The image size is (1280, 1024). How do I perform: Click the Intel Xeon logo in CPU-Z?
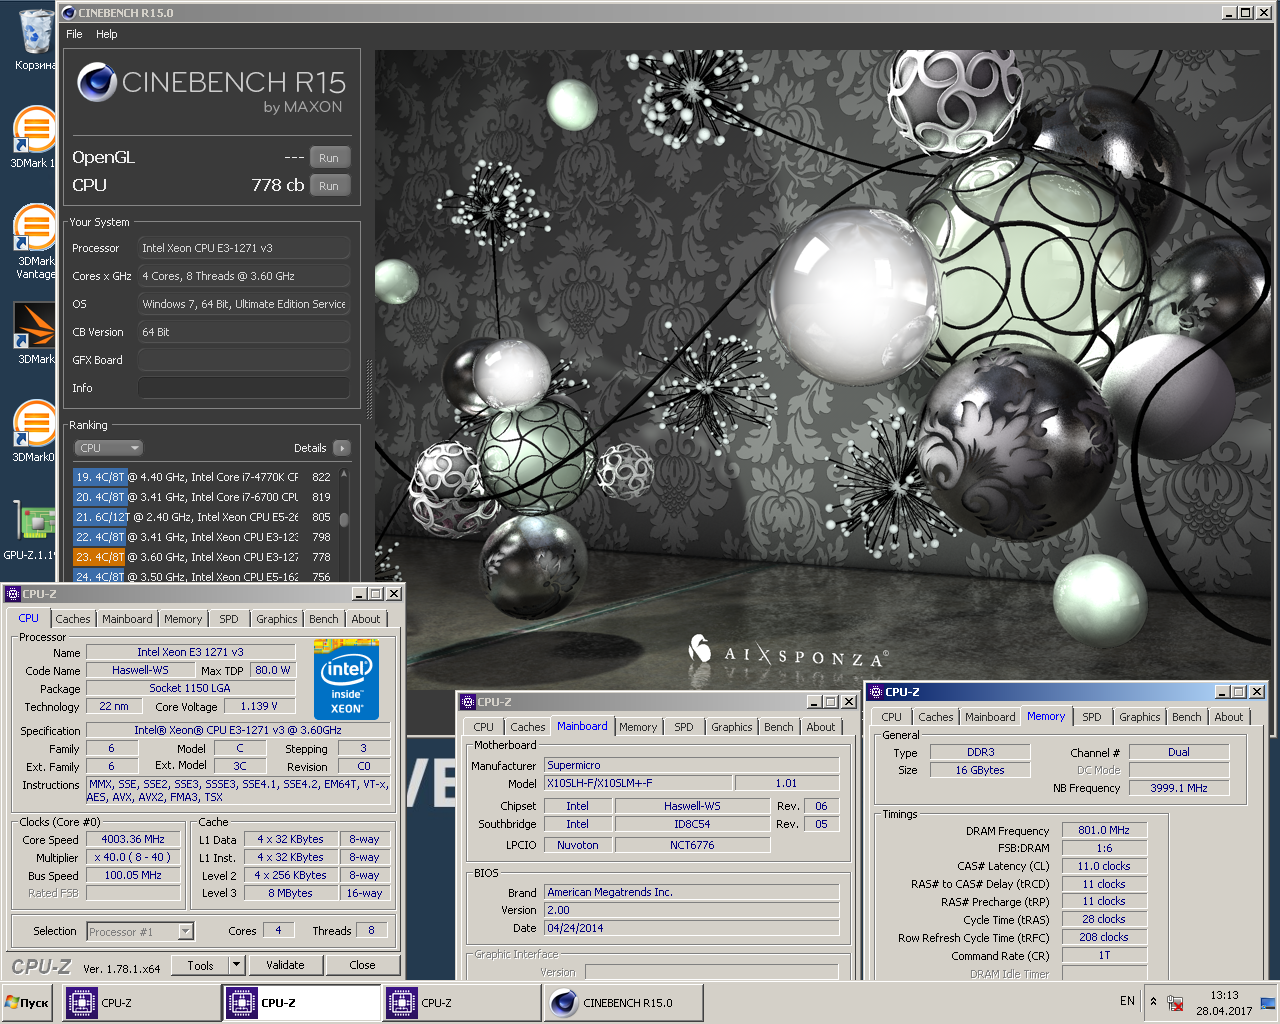346,679
